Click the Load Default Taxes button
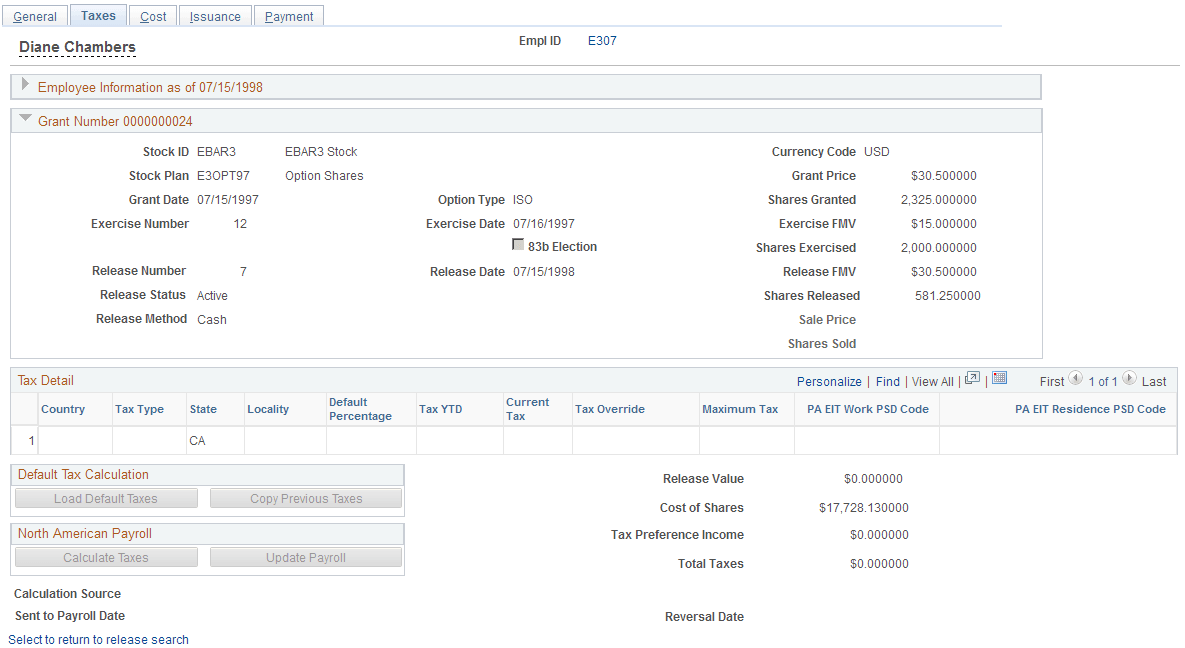This screenshot has height=648, width=1185. [105, 498]
